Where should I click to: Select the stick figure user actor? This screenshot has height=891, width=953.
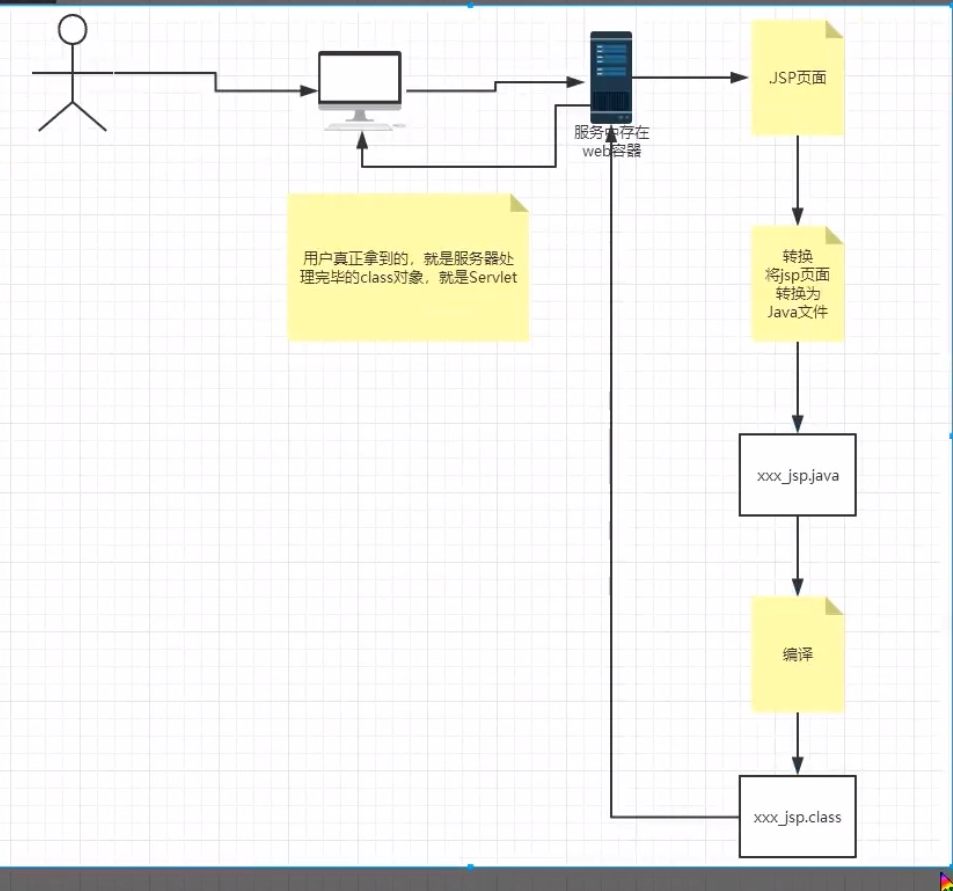72,73
